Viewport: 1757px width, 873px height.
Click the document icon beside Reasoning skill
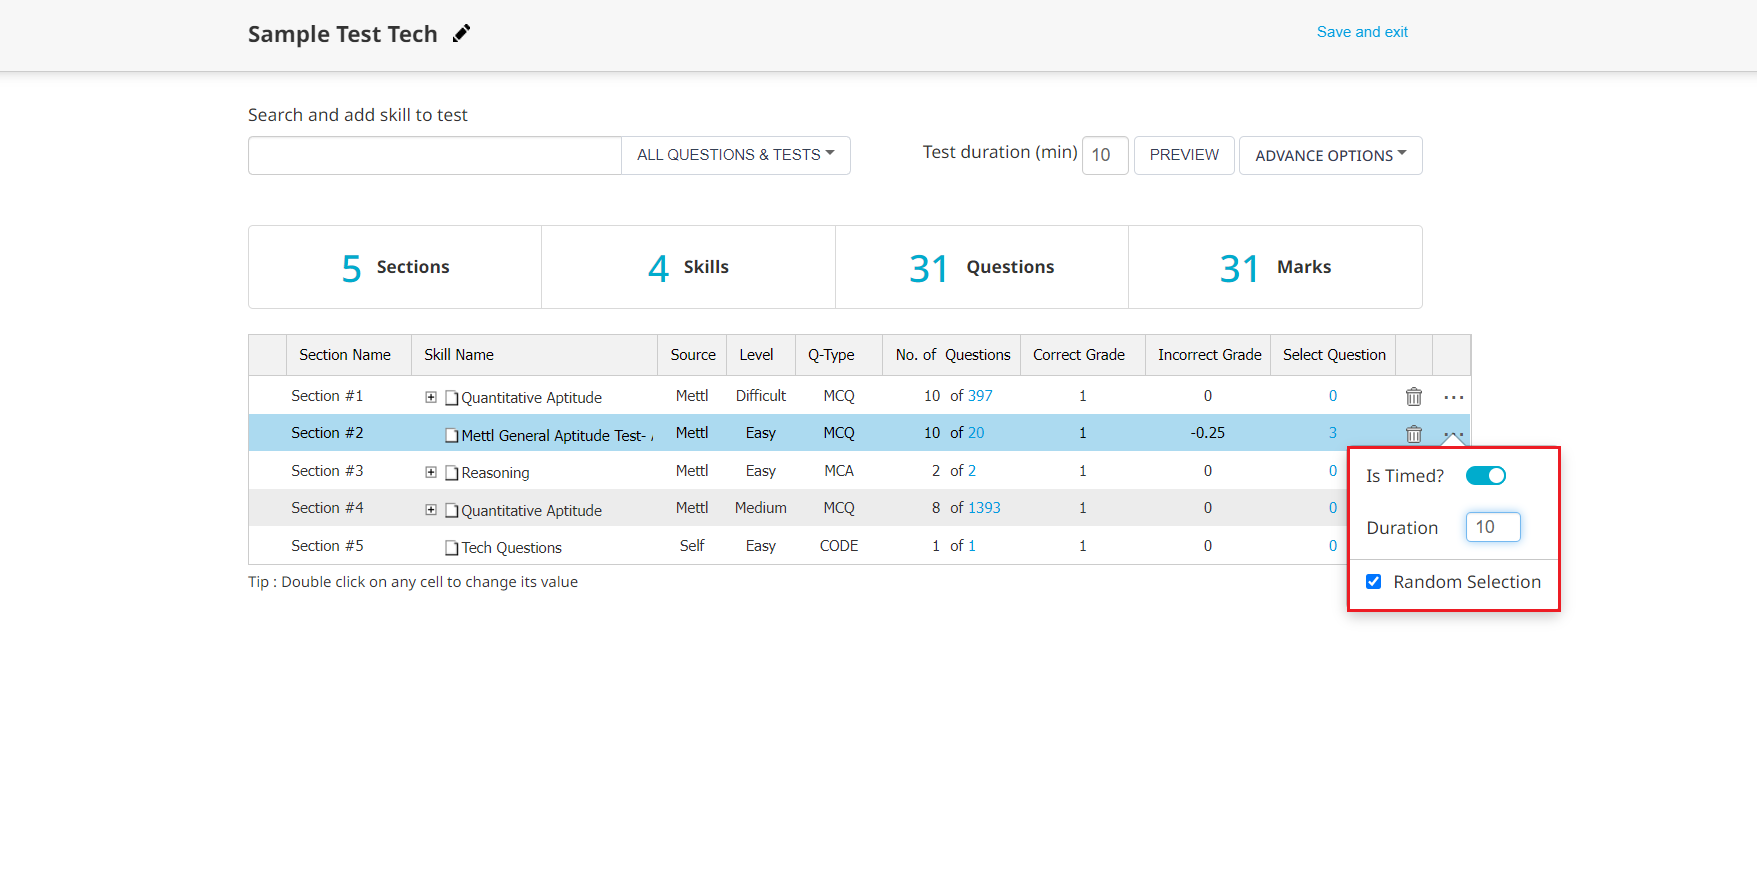point(452,473)
